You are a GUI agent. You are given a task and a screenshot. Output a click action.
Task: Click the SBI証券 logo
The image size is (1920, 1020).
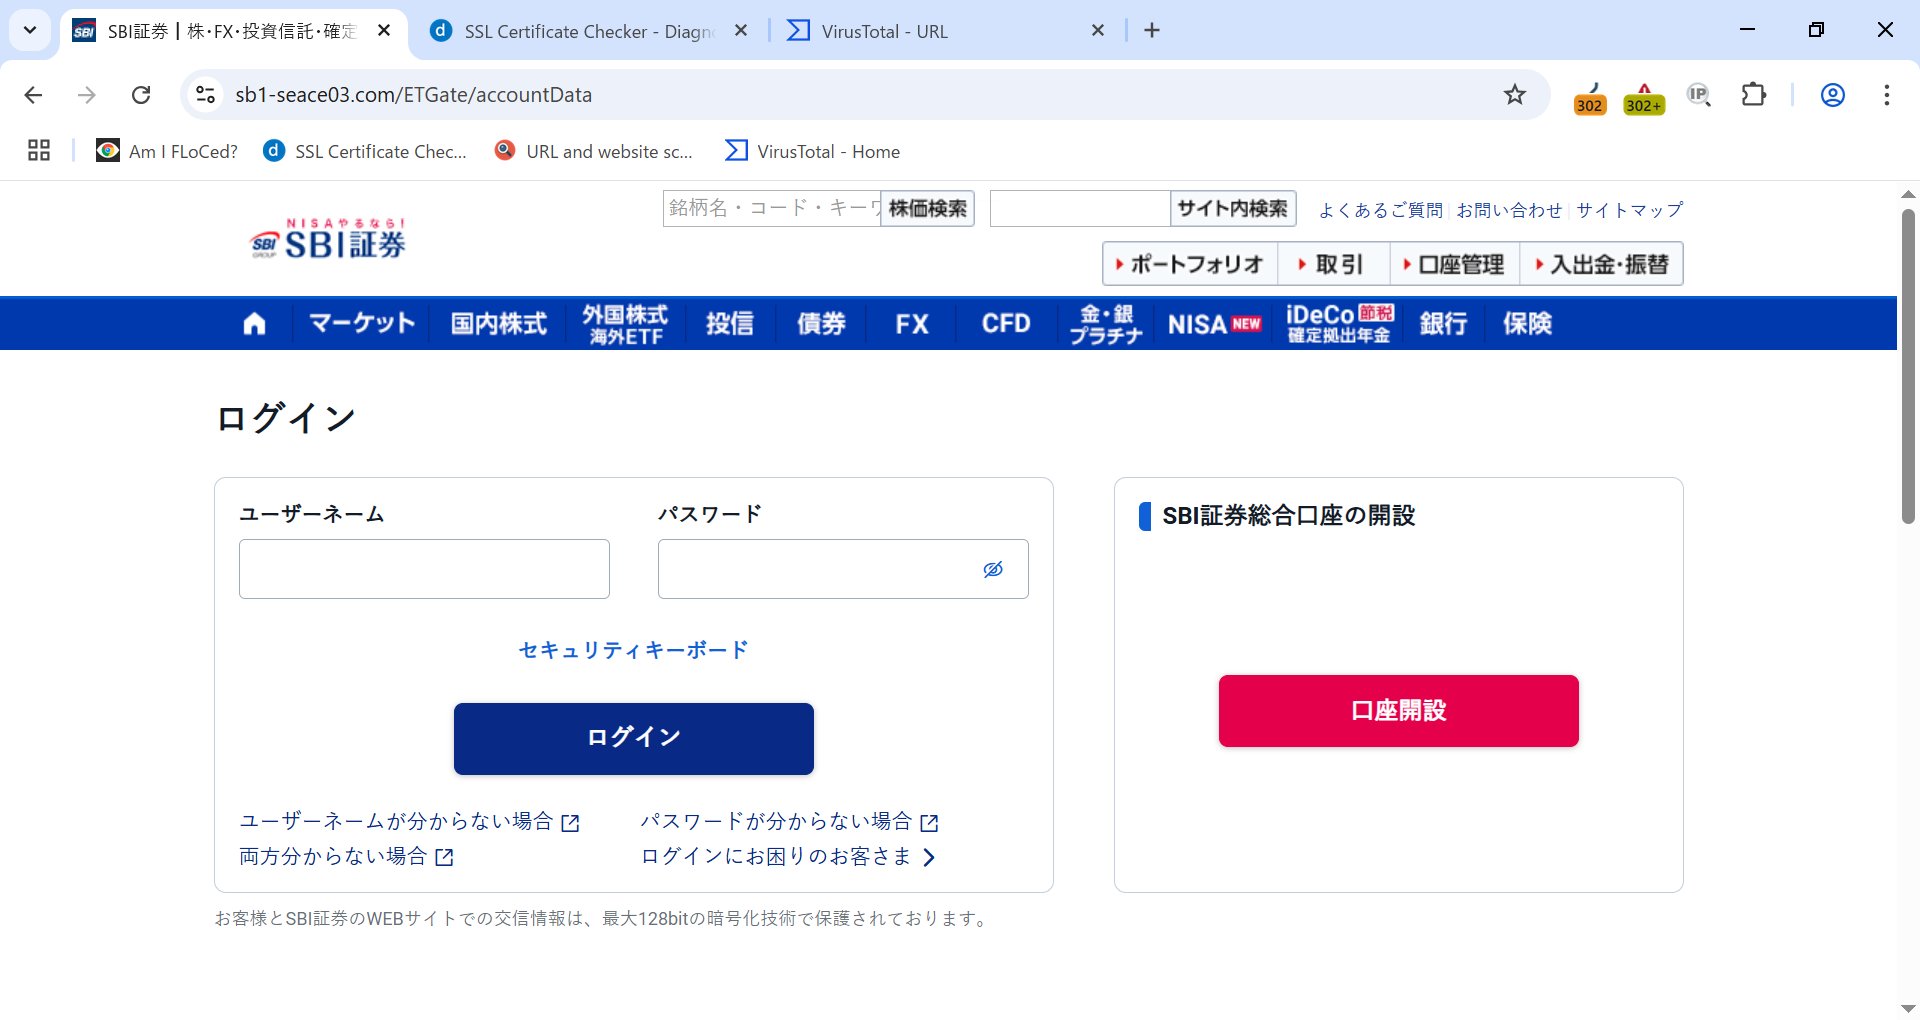coord(327,239)
